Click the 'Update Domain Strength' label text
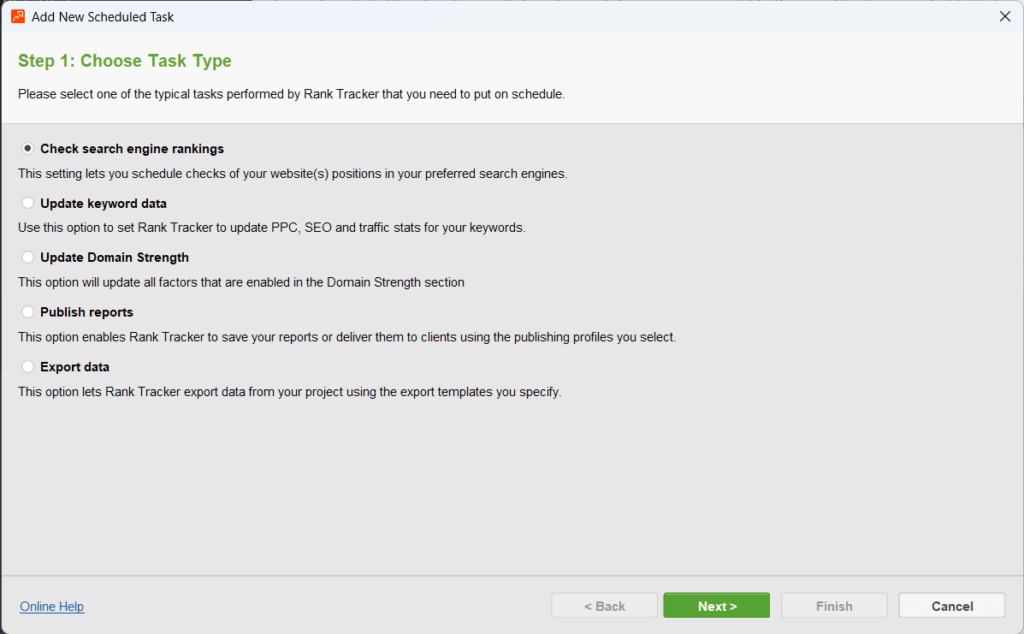 coord(116,257)
